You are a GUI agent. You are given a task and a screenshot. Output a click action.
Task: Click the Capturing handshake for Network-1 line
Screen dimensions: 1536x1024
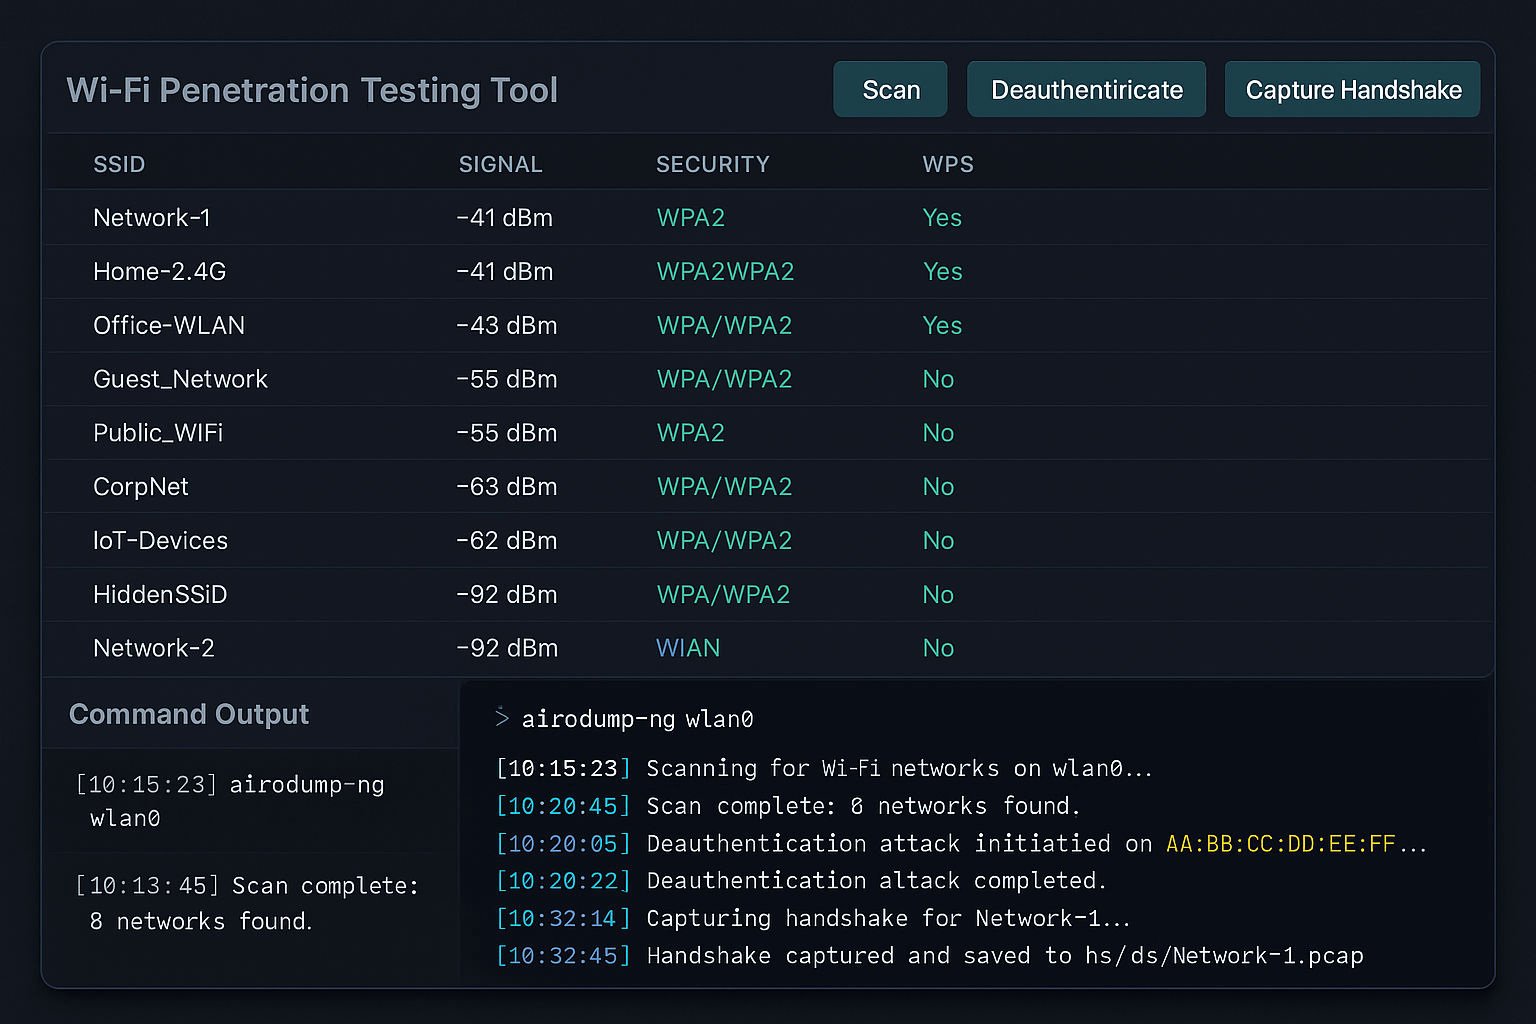(x=813, y=918)
